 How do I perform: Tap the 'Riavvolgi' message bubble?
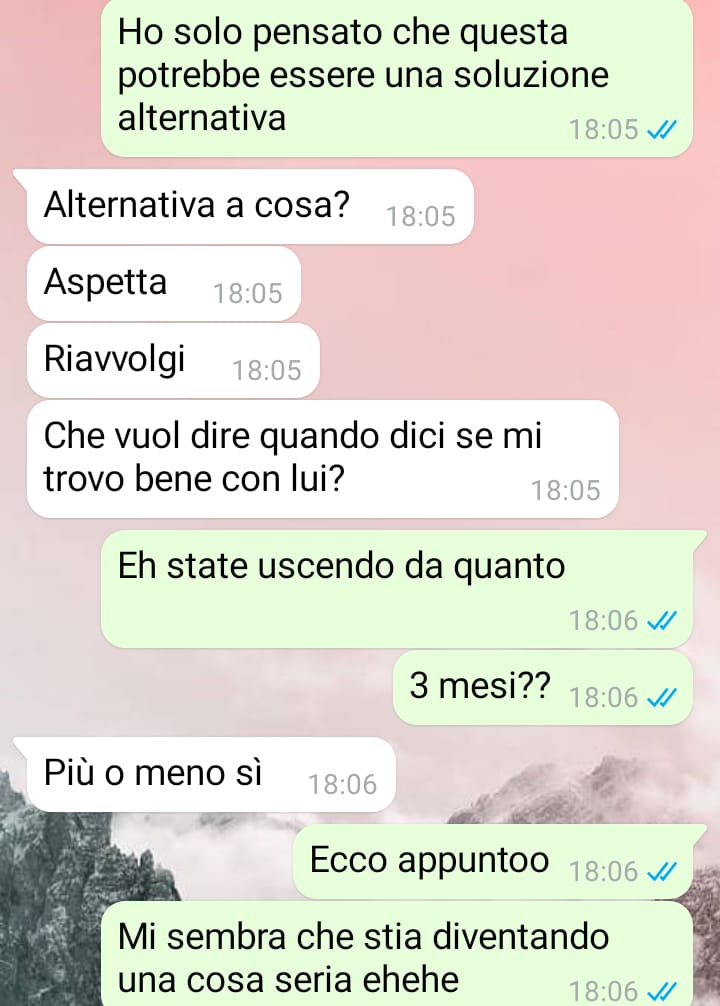click(173, 360)
